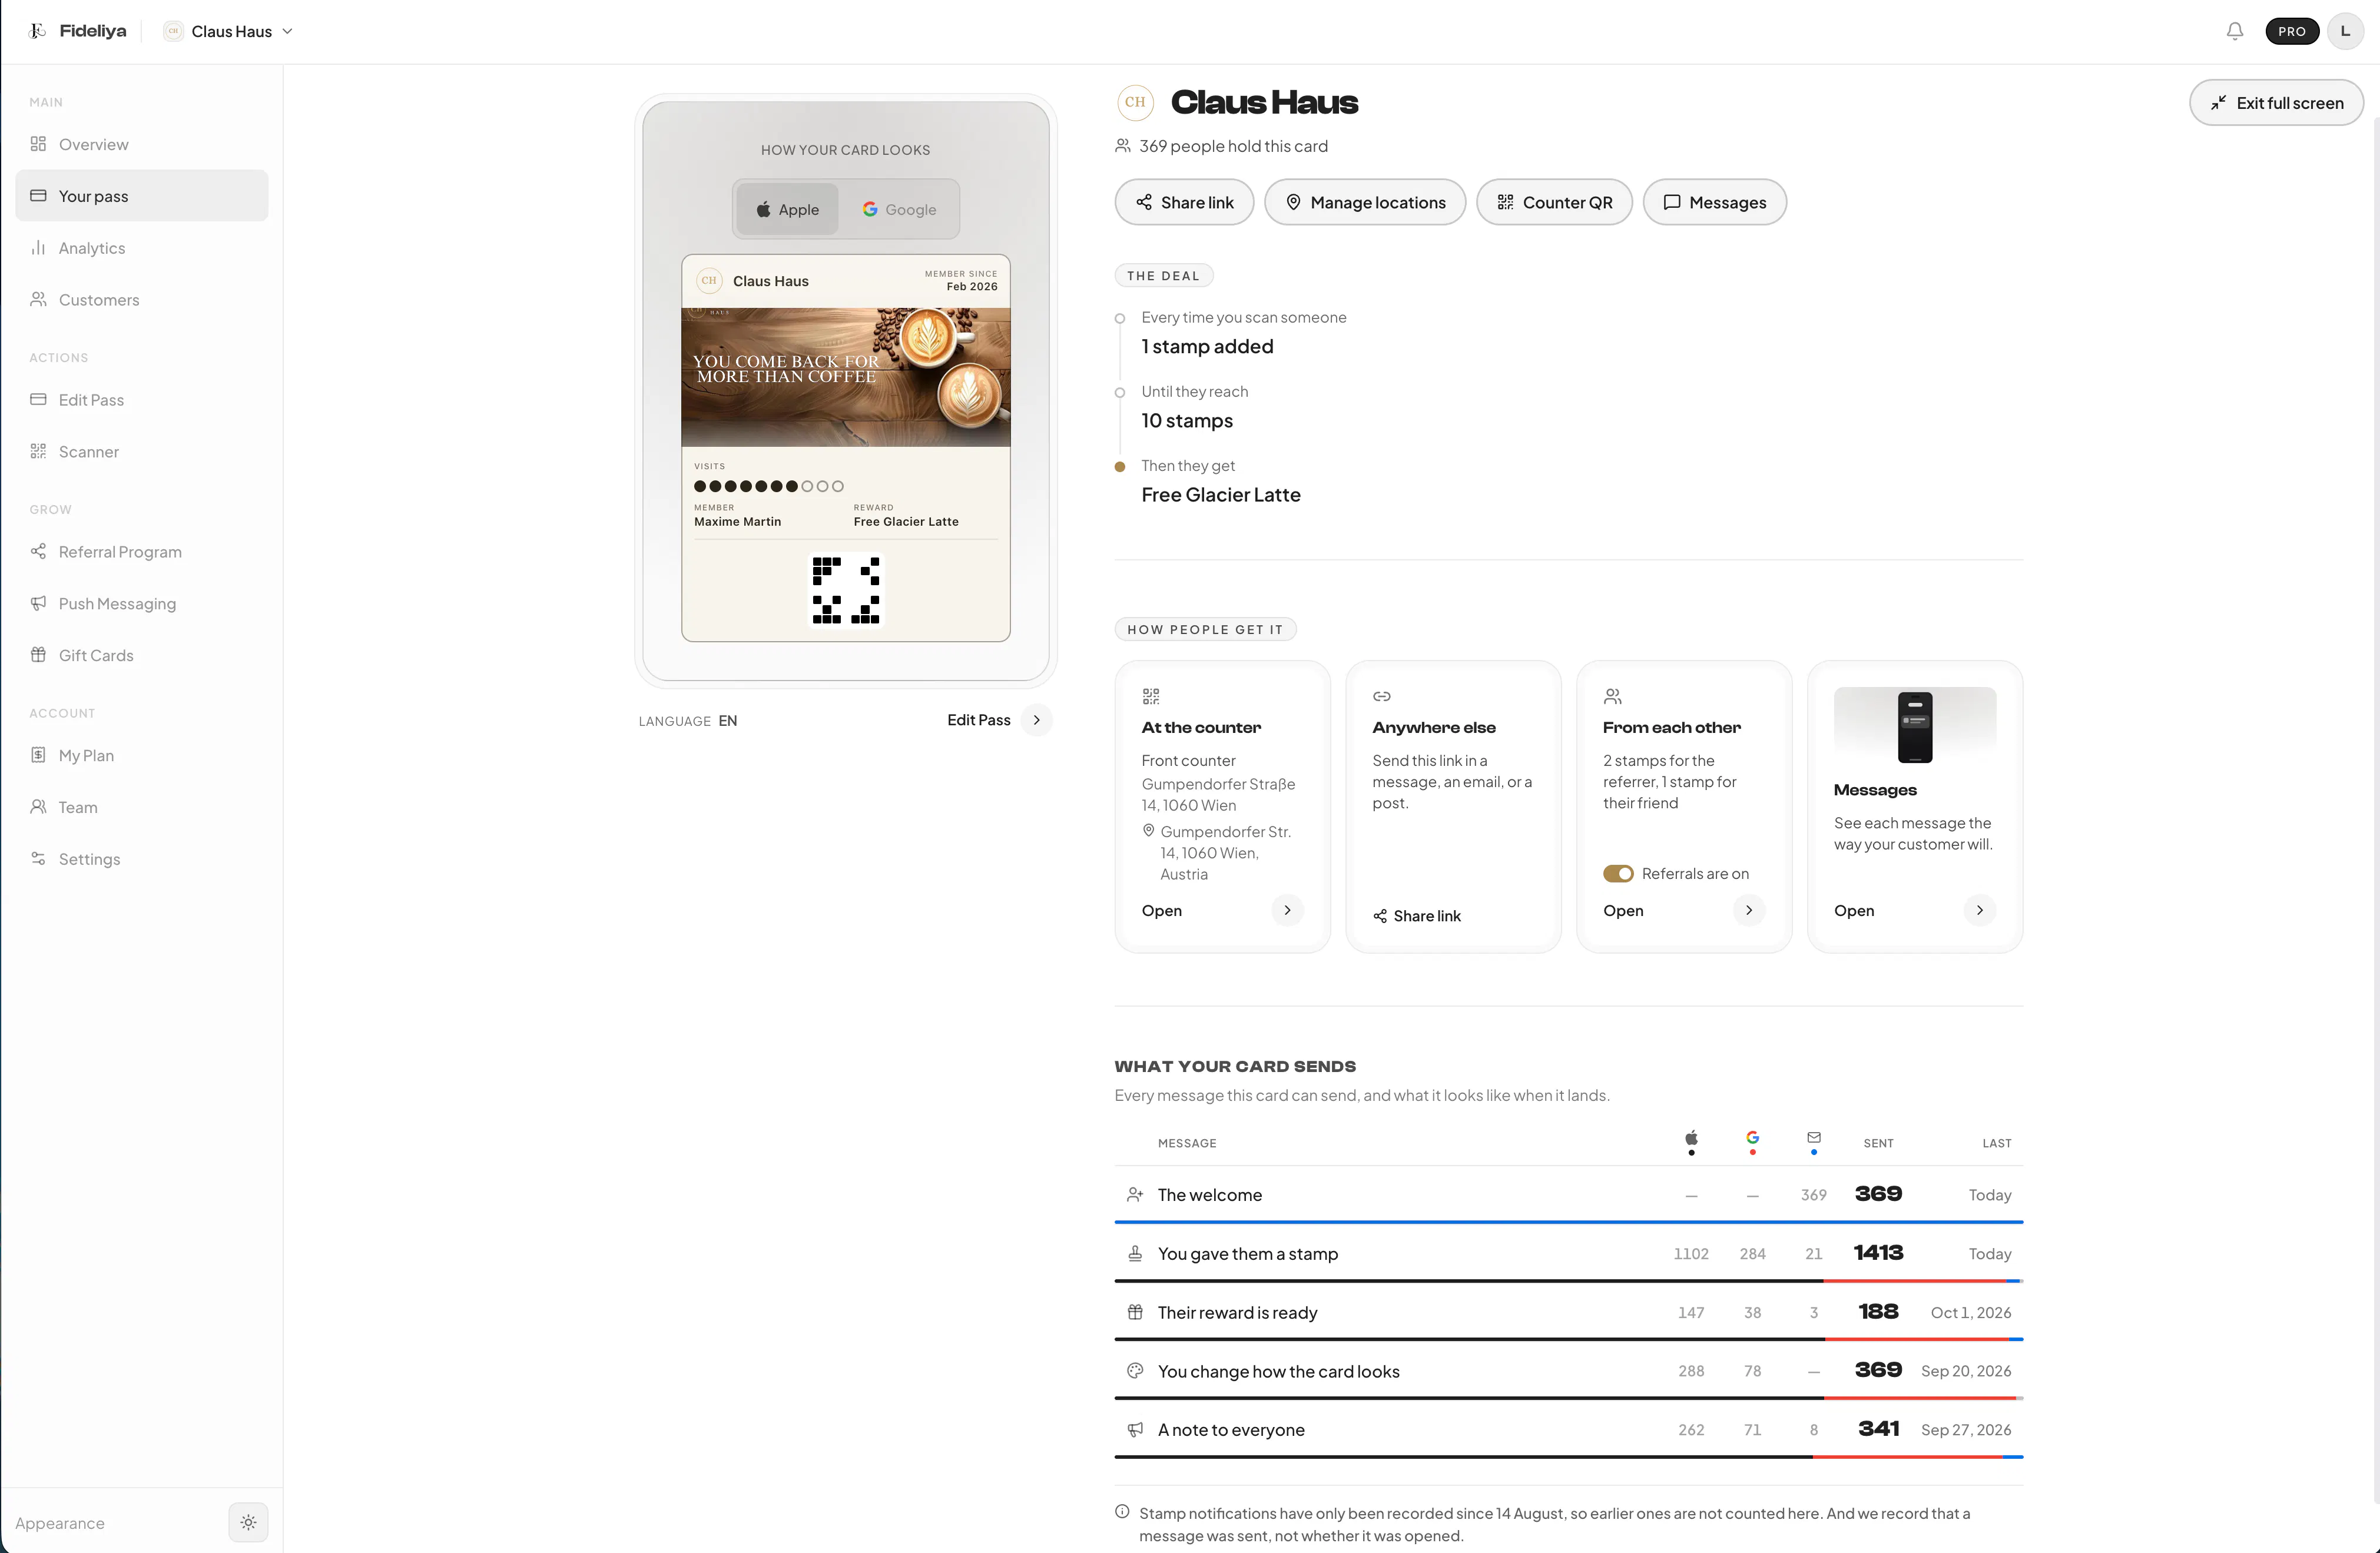Click the info icon beside stamp notifications note
Screen dimensions: 2380x1553
(1122, 1512)
